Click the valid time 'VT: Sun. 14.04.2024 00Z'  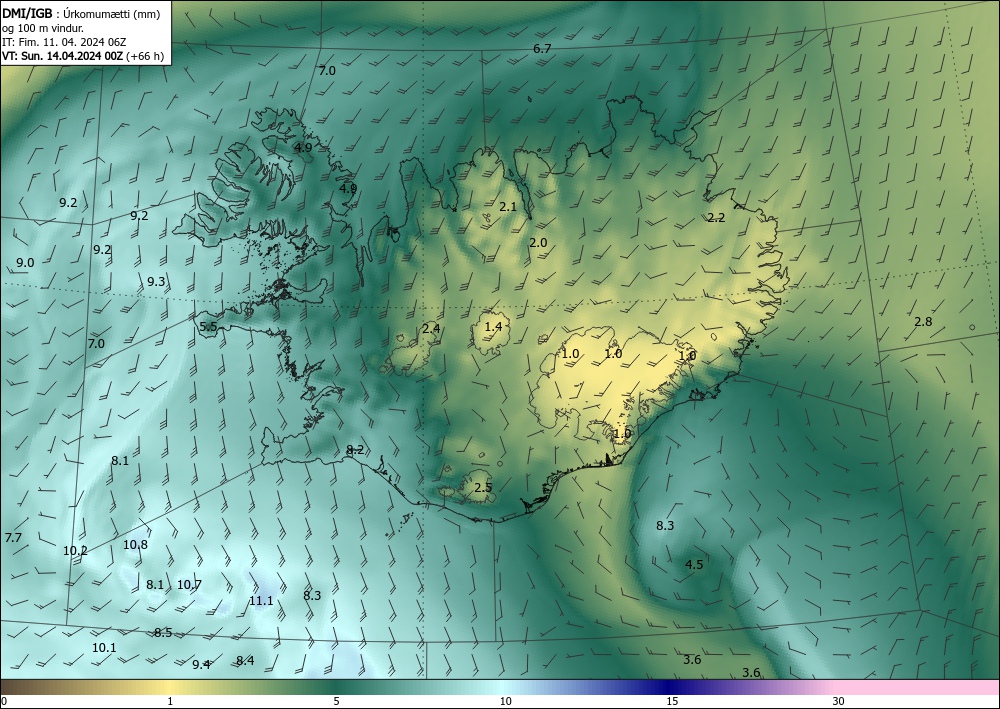click(63, 56)
